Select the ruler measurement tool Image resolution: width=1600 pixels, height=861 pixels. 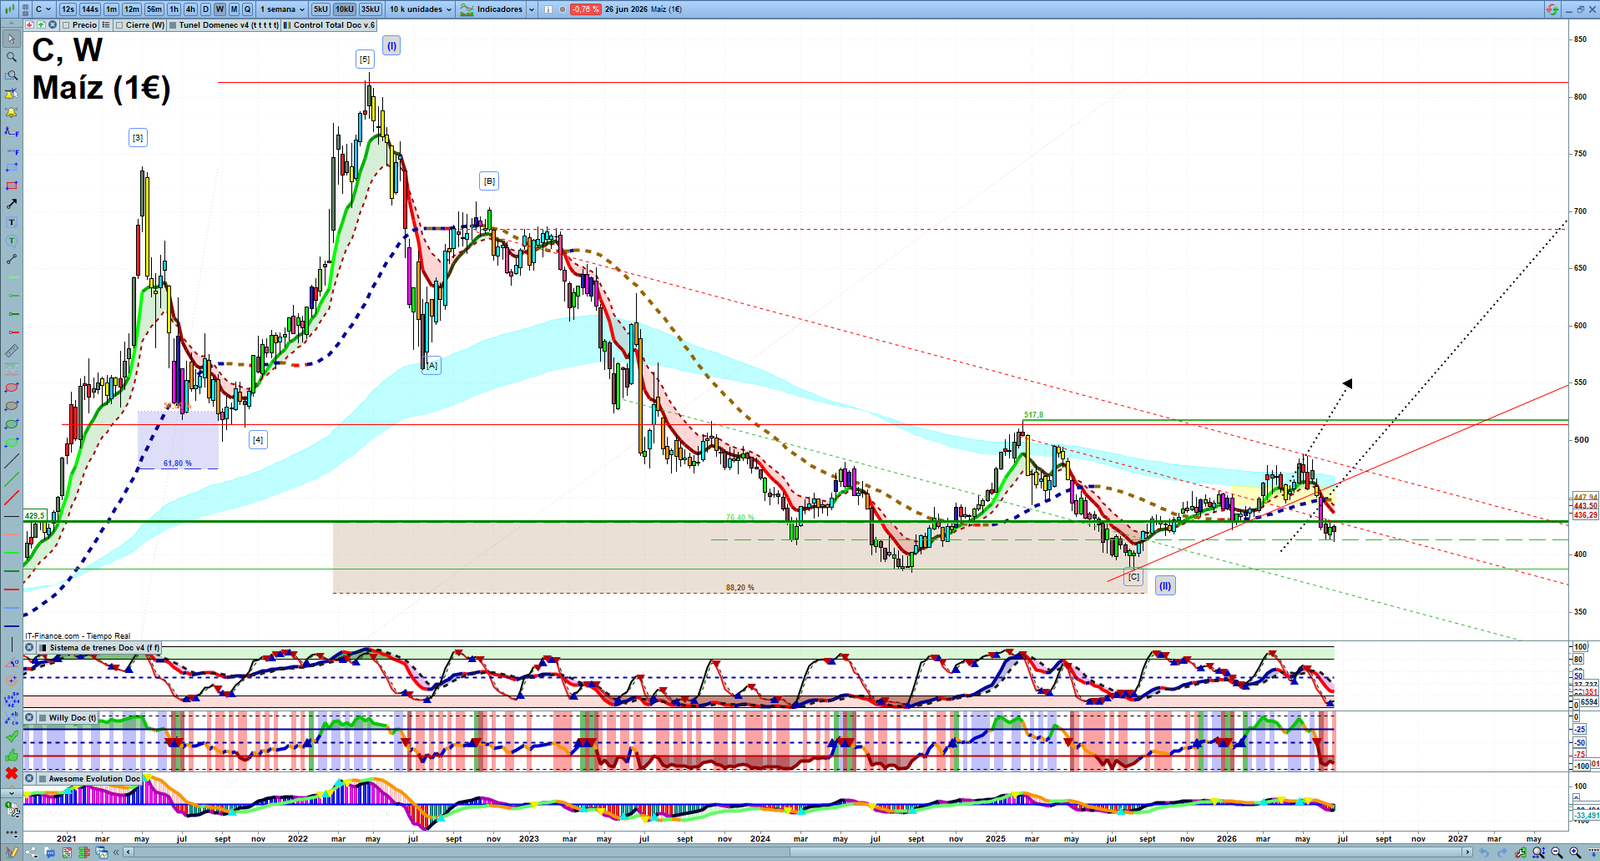point(11,351)
